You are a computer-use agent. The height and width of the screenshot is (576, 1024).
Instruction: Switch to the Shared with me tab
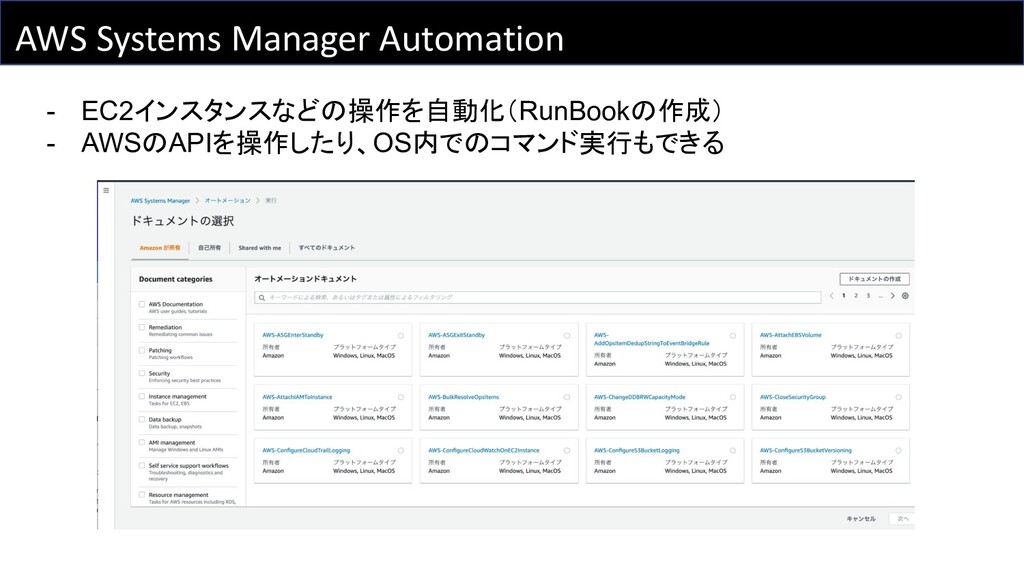tap(259, 248)
